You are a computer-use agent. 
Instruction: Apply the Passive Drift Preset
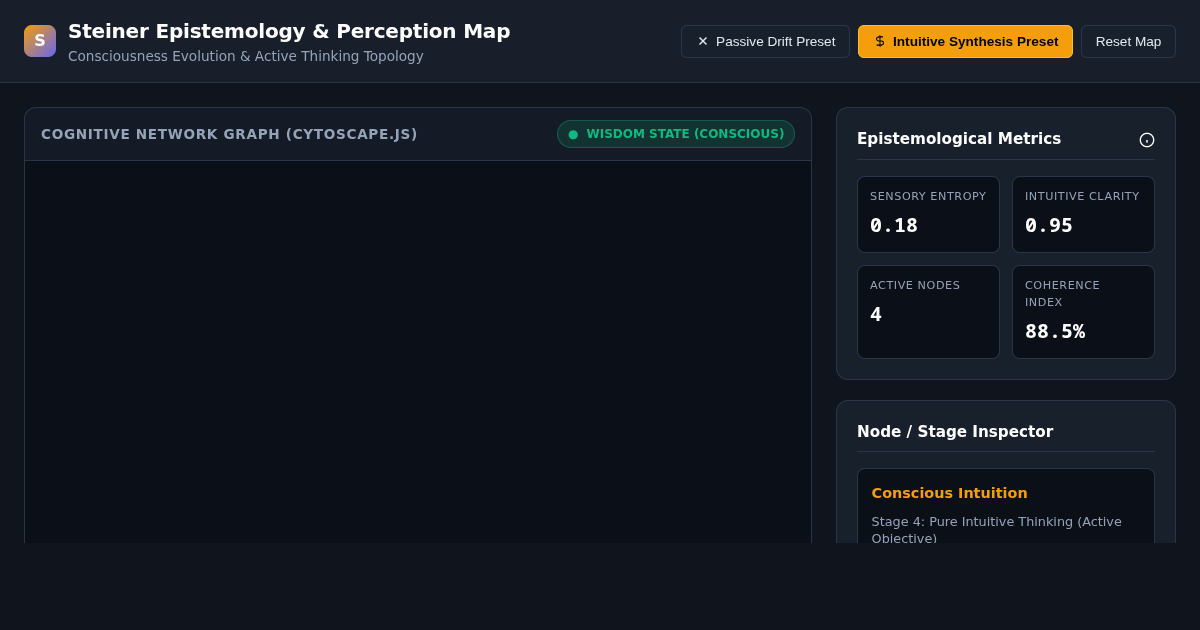(x=765, y=41)
